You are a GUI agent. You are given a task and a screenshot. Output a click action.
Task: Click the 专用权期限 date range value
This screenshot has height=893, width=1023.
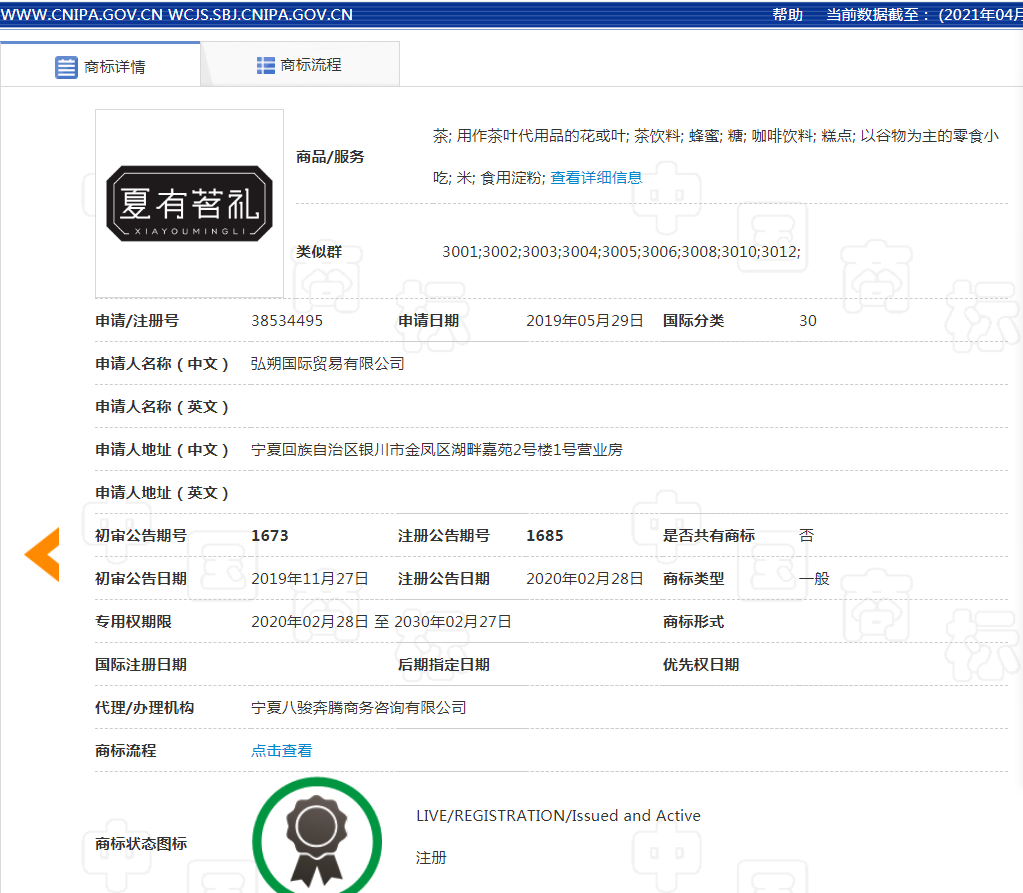[x=381, y=622]
